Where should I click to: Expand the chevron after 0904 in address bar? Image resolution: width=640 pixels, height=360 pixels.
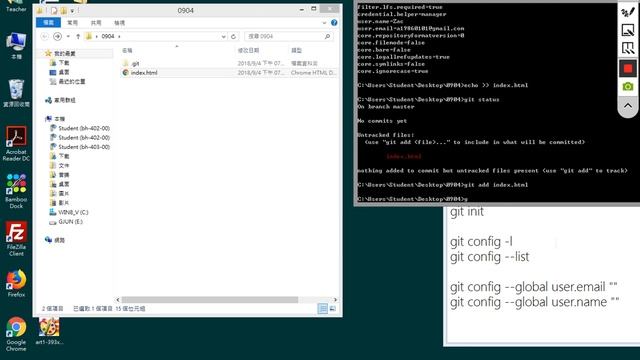[119, 36]
